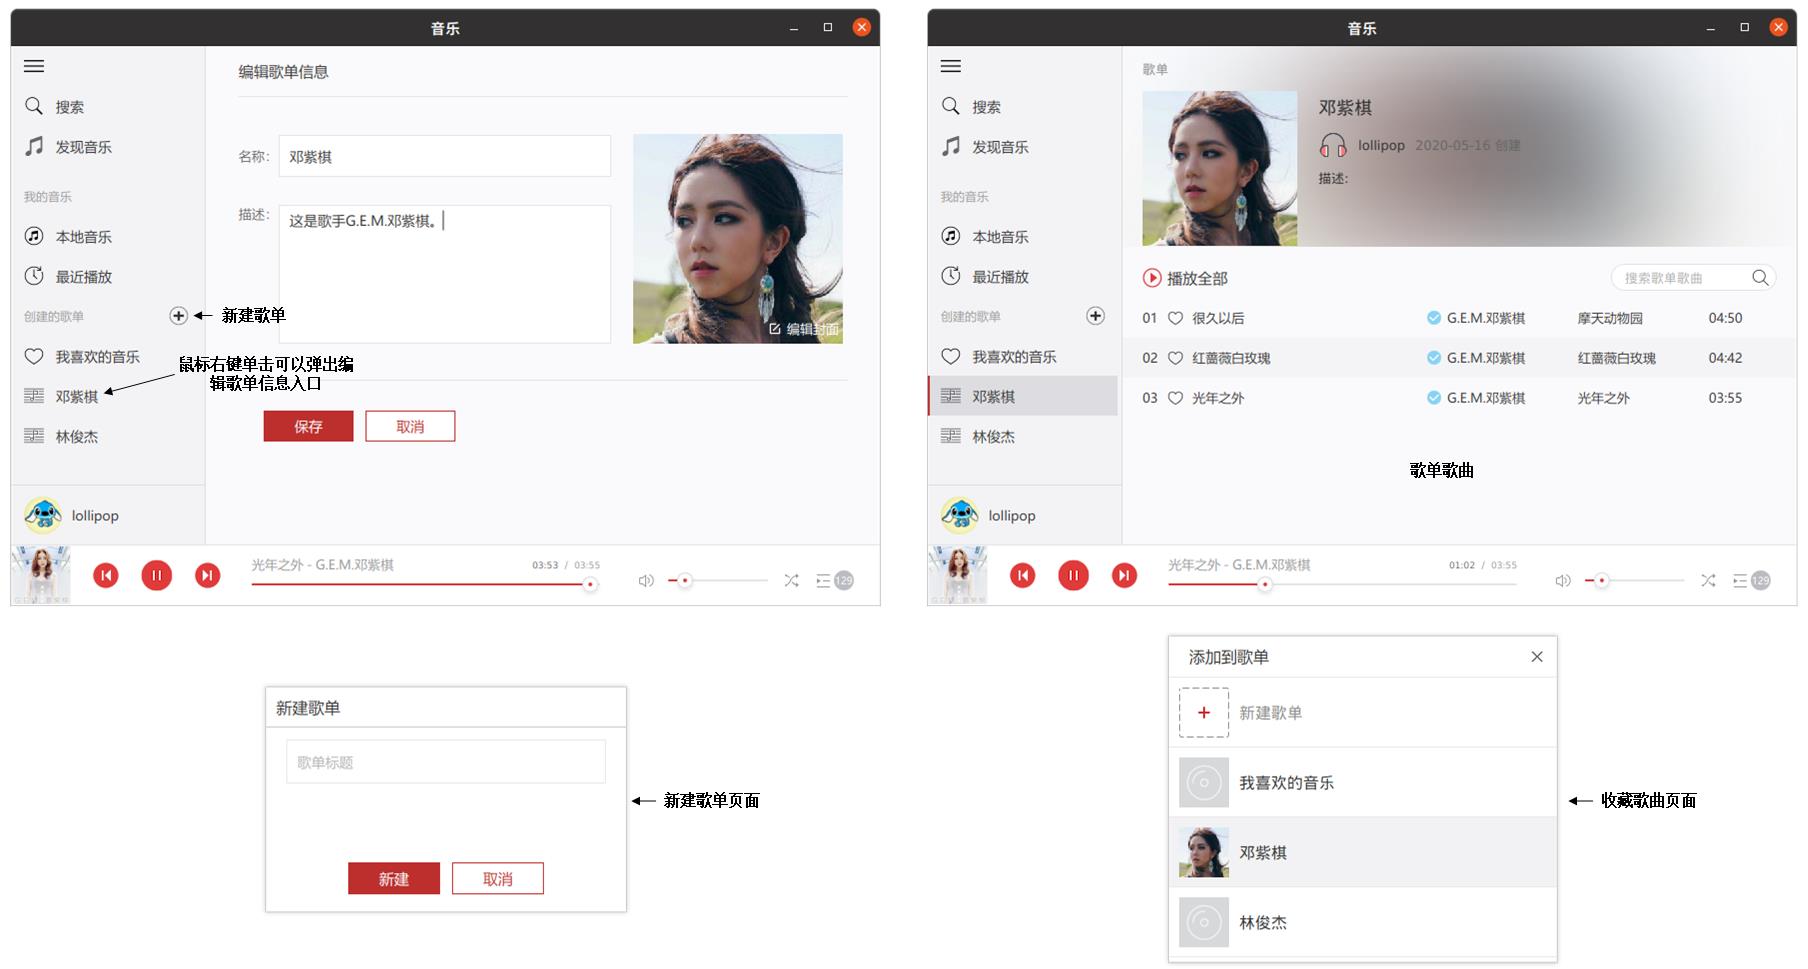Open the play queue in the edit-playlist window
The width and height of the screenshot is (1808, 969).
coord(834,580)
